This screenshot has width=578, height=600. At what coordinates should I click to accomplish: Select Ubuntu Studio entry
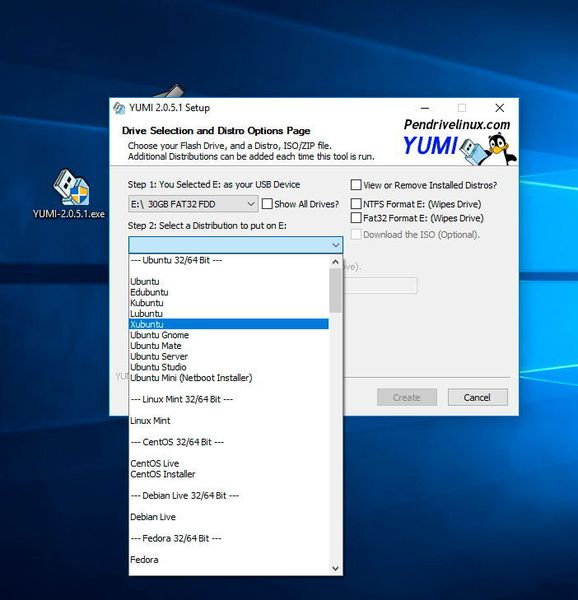229,367
